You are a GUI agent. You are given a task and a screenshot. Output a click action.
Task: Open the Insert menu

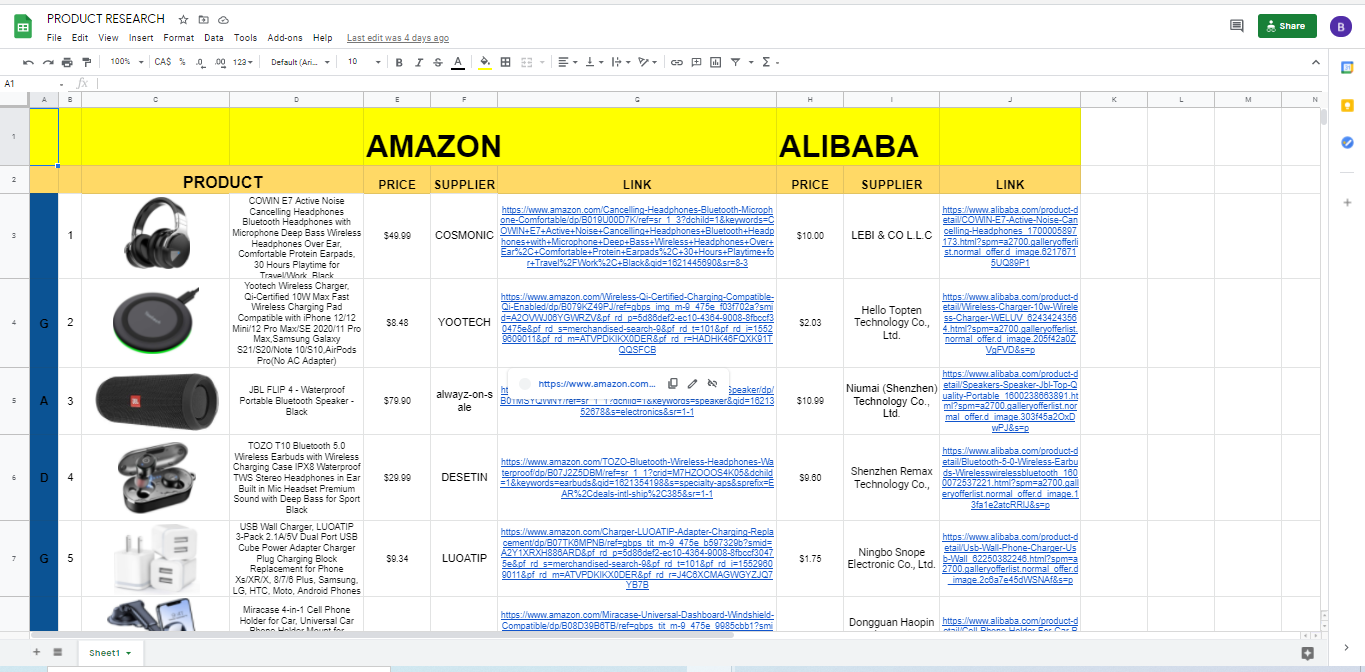click(x=141, y=38)
